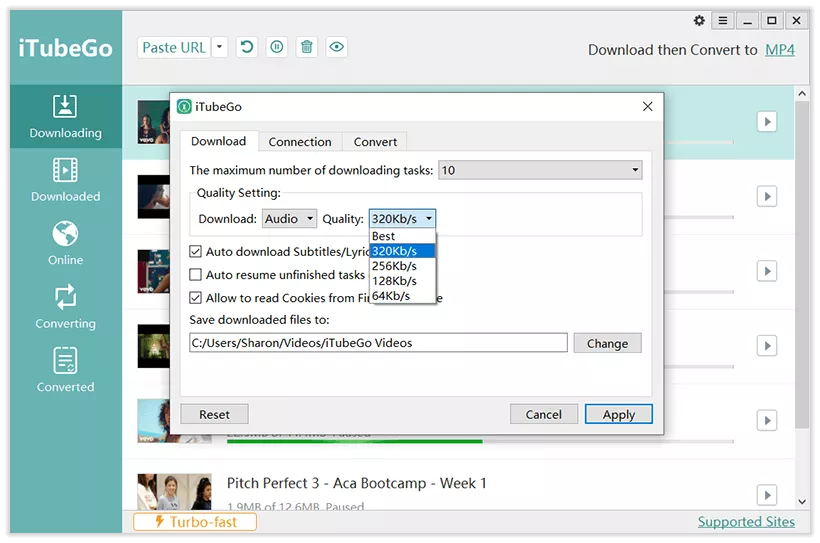Open maximum downloading tasks dropdown
The height and width of the screenshot is (543, 820).
(540, 170)
